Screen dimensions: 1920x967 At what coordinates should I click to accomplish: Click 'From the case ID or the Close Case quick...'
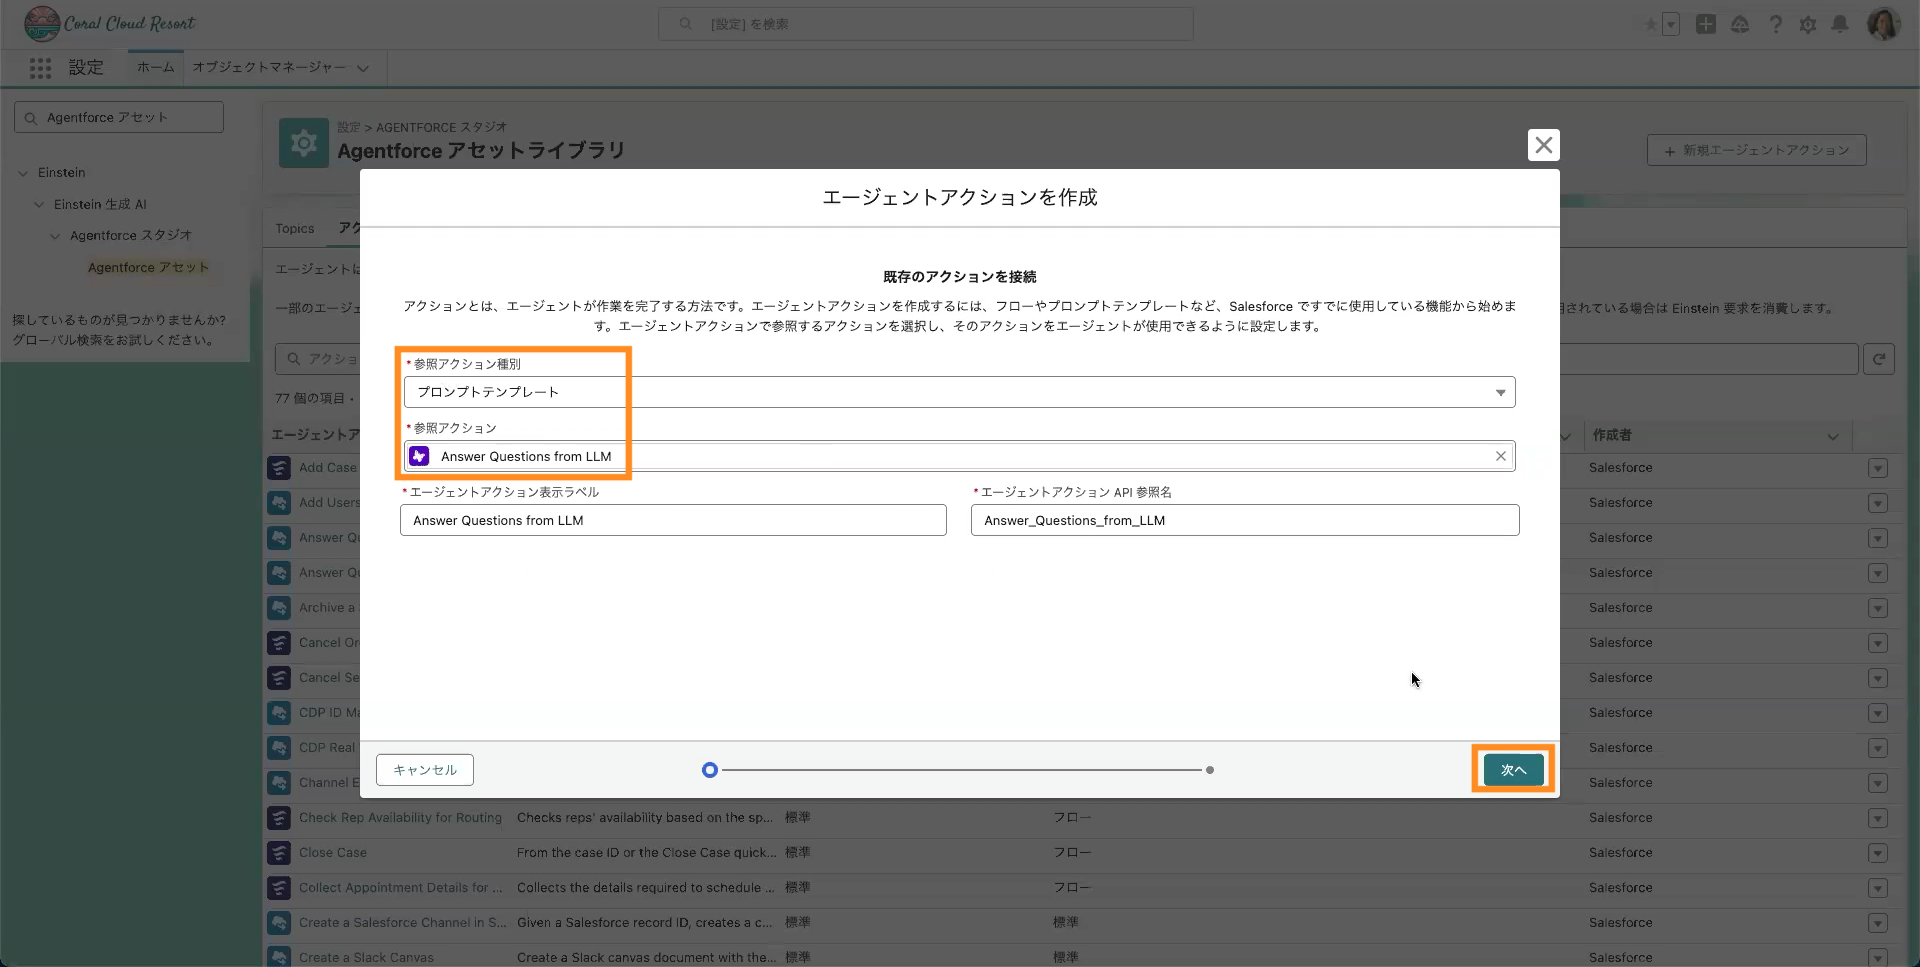point(646,853)
